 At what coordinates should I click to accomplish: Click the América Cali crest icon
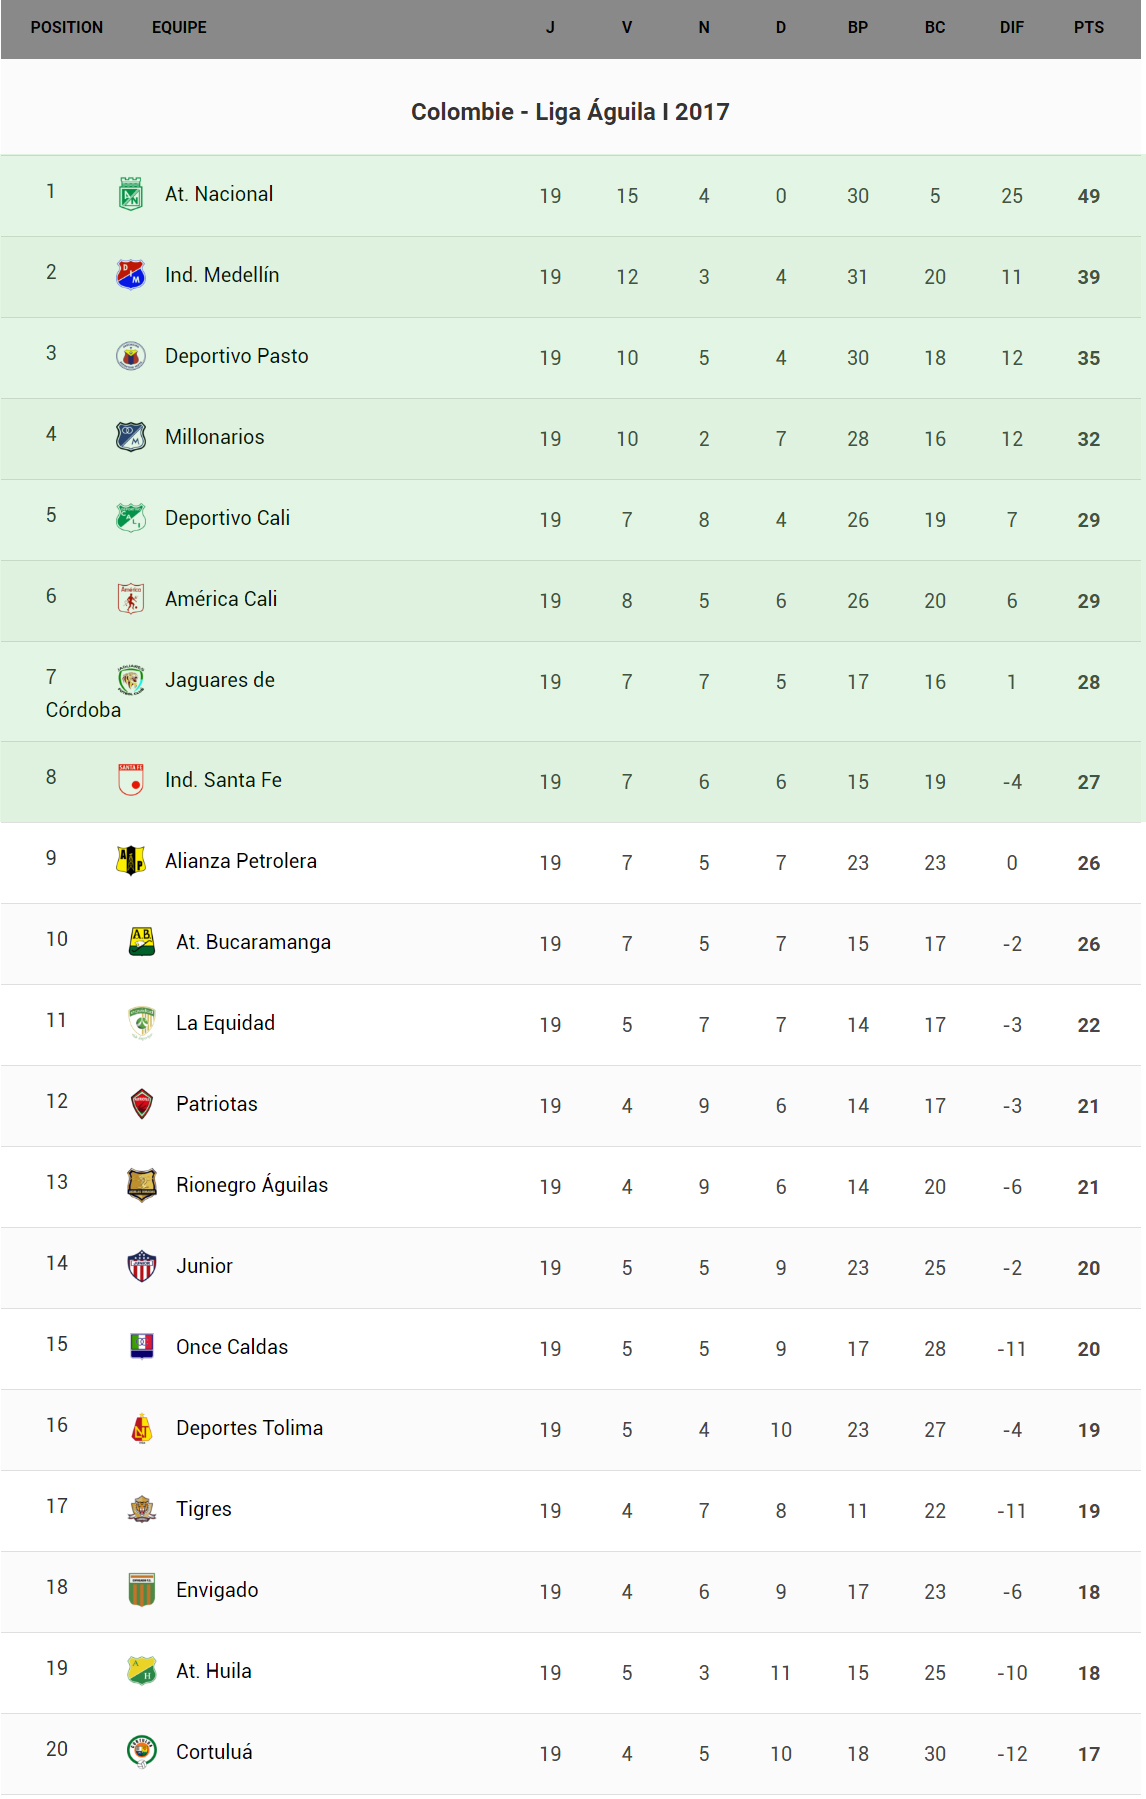pyautogui.click(x=131, y=599)
